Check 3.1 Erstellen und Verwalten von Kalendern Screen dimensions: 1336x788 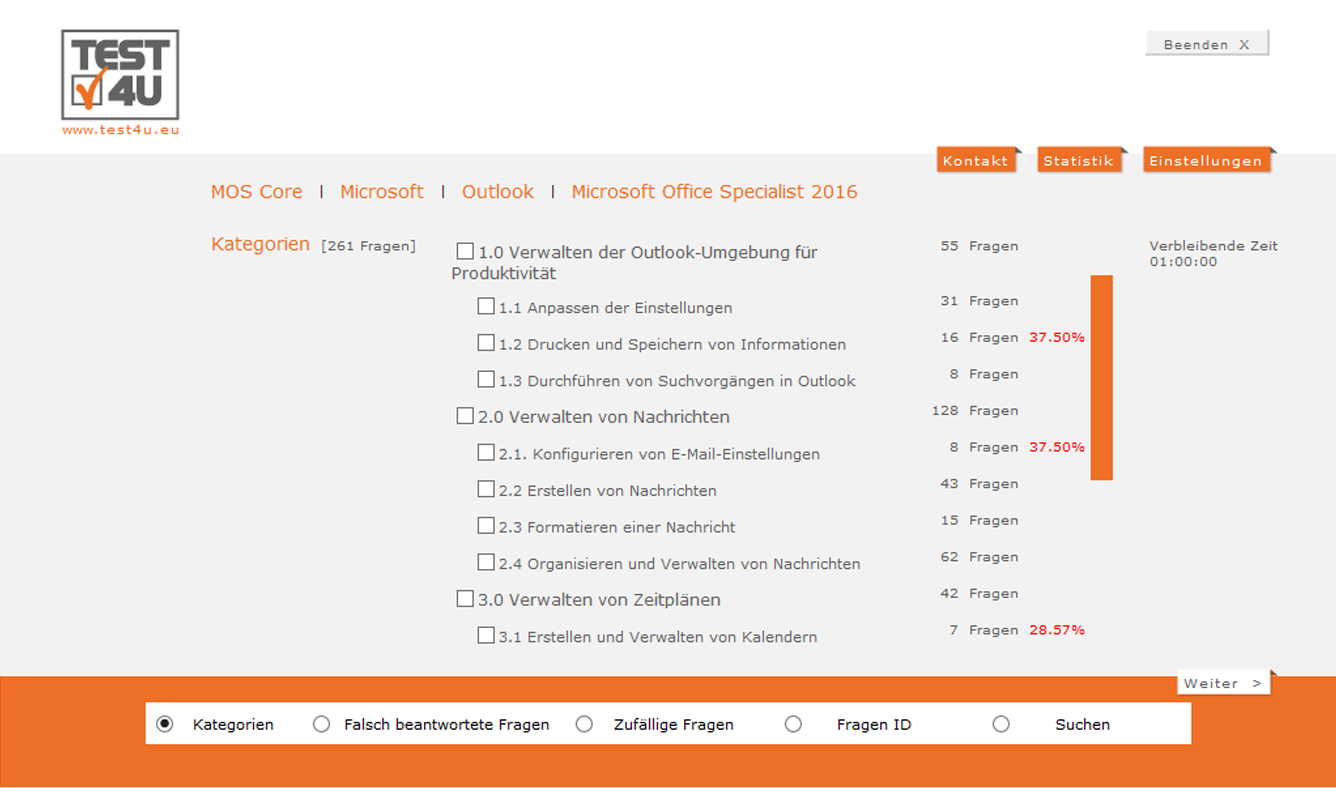click(x=486, y=635)
